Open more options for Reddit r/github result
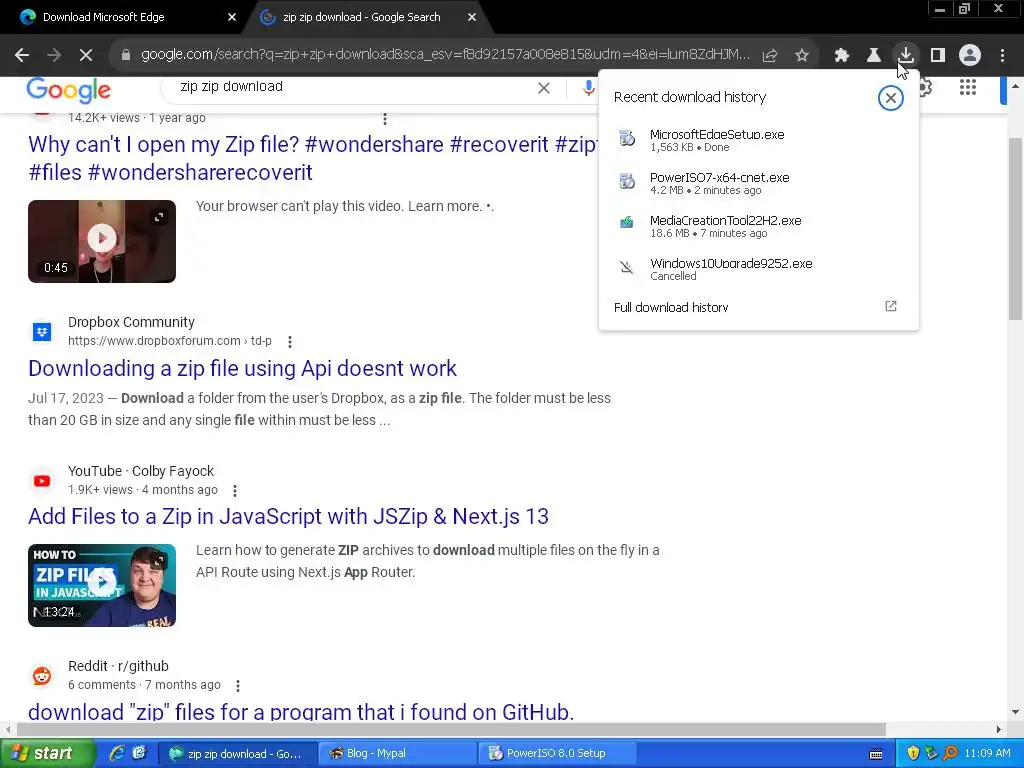 238,685
